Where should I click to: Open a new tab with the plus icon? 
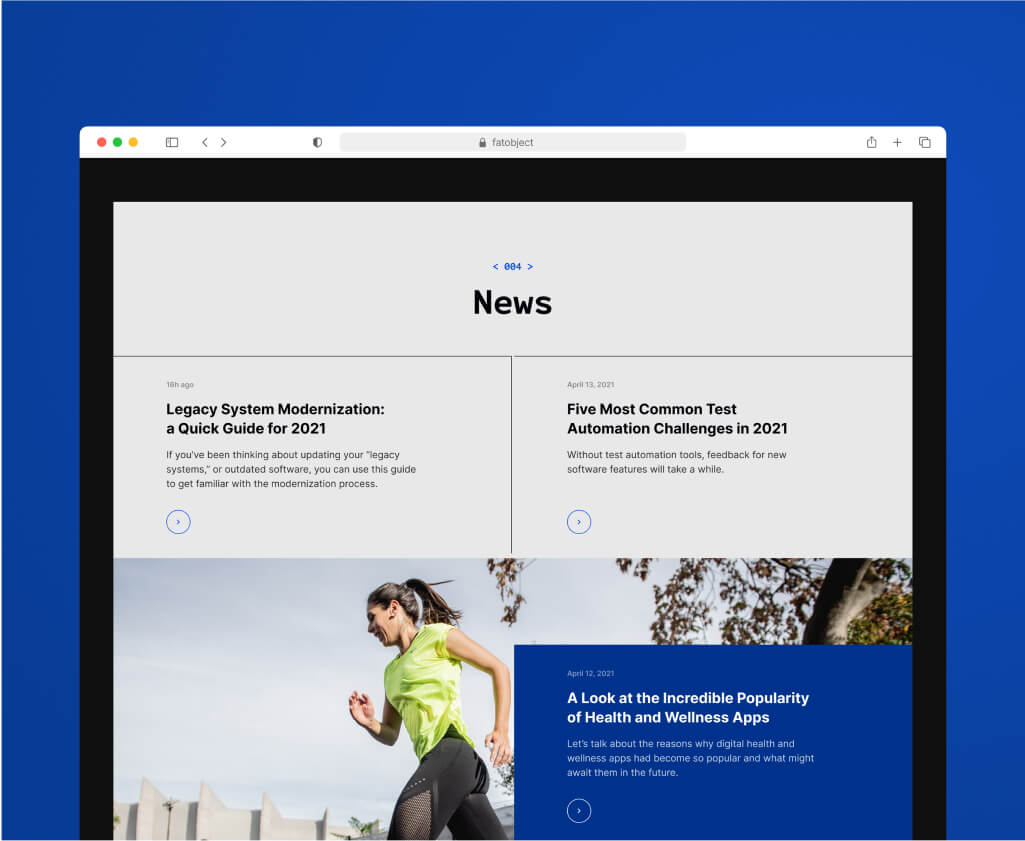[898, 142]
